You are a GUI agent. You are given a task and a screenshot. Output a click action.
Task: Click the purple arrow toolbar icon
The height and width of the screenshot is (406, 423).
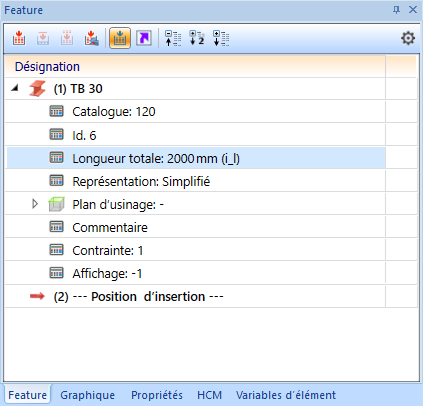(x=144, y=38)
